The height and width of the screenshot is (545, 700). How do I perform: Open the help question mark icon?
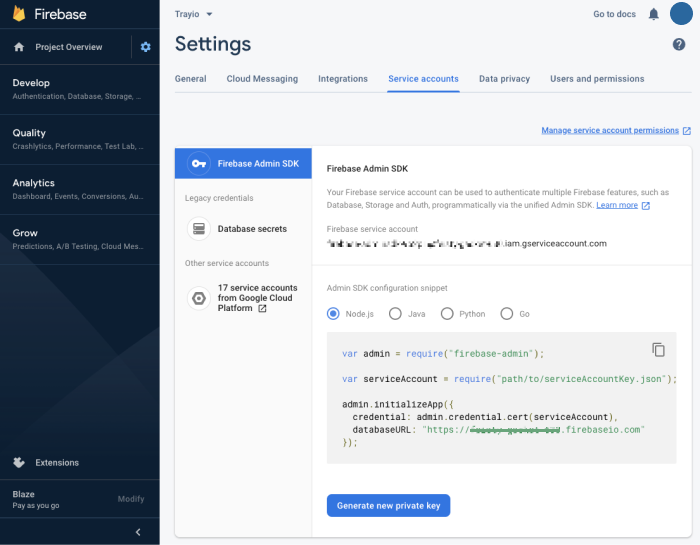(679, 45)
